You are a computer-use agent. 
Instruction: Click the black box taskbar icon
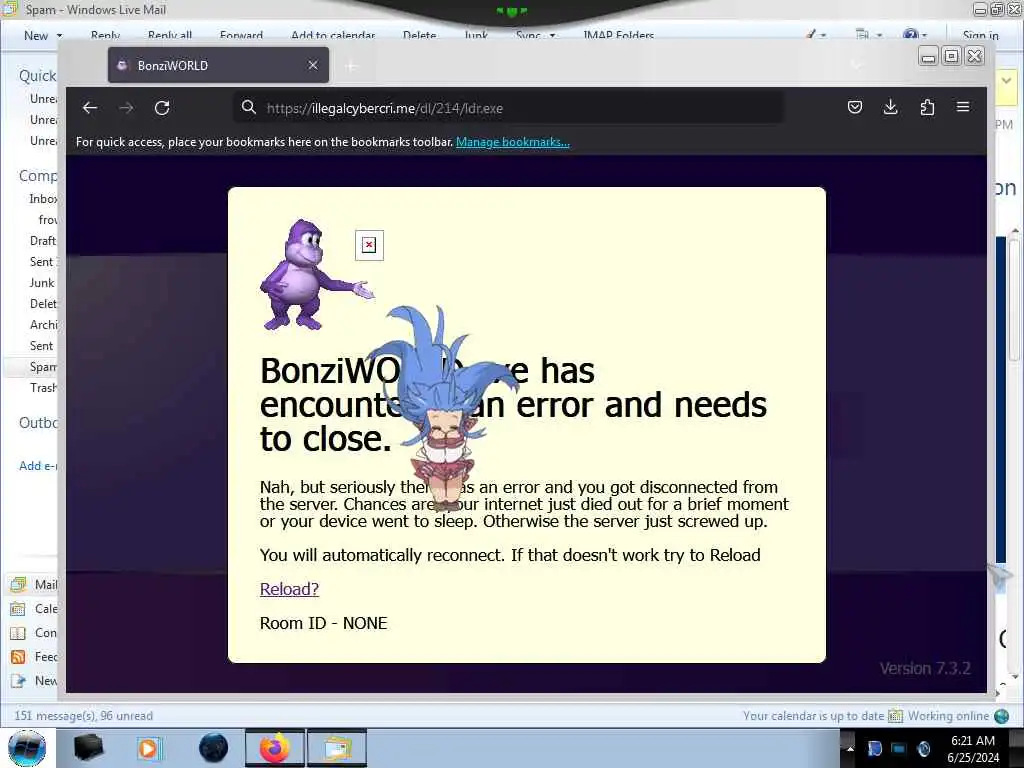pos(88,748)
